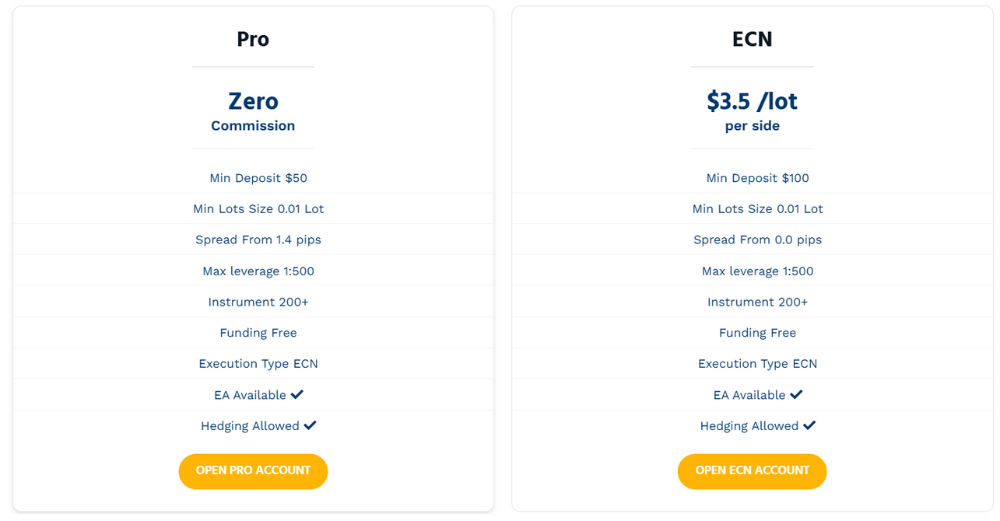Click Funding Free in the Pro card
The width and height of the screenshot is (1000, 521).
pos(258,333)
